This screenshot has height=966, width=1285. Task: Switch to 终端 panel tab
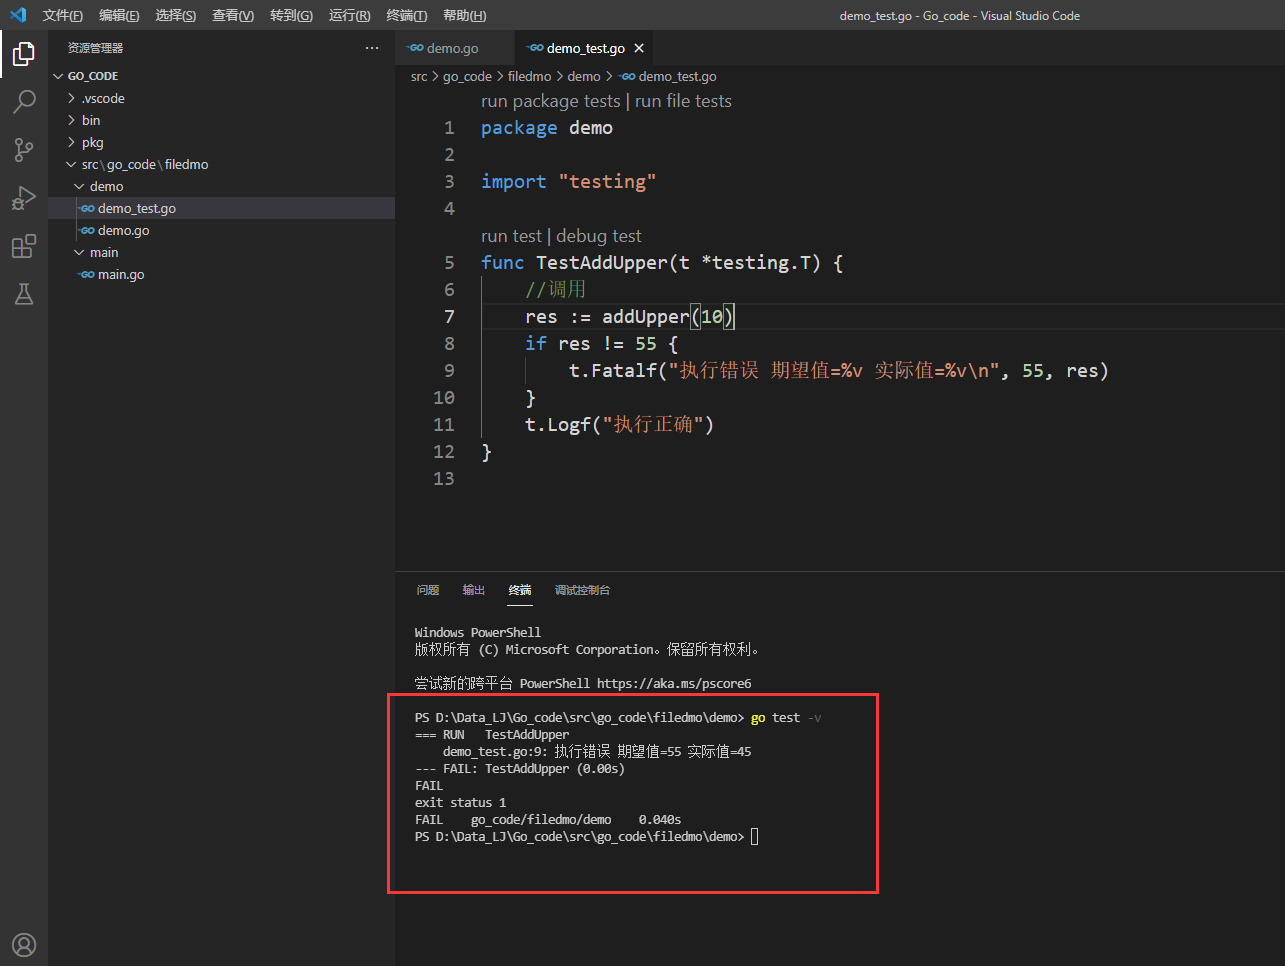point(520,590)
